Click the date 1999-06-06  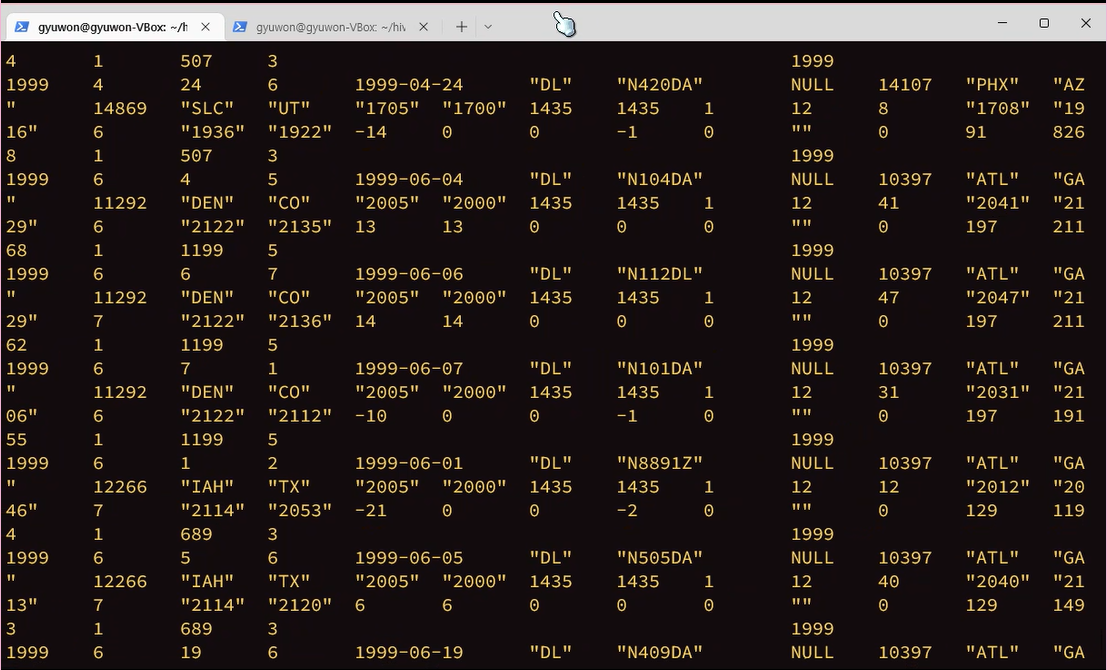point(409,274)
